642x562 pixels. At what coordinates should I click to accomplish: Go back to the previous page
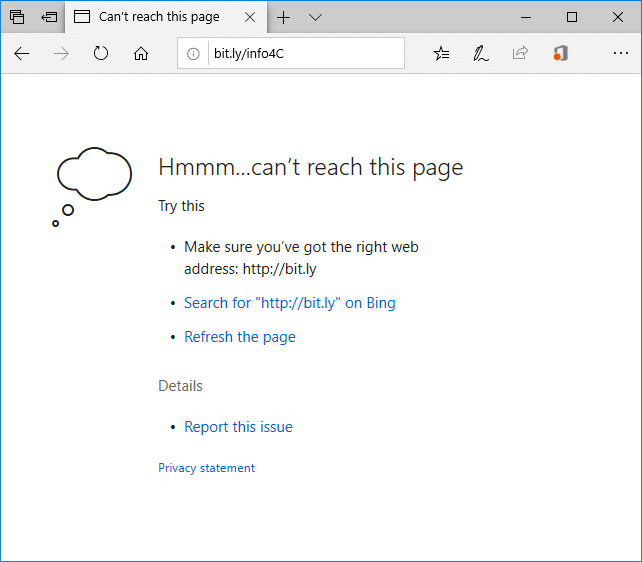pyautogui.click(x=22, y=54)
